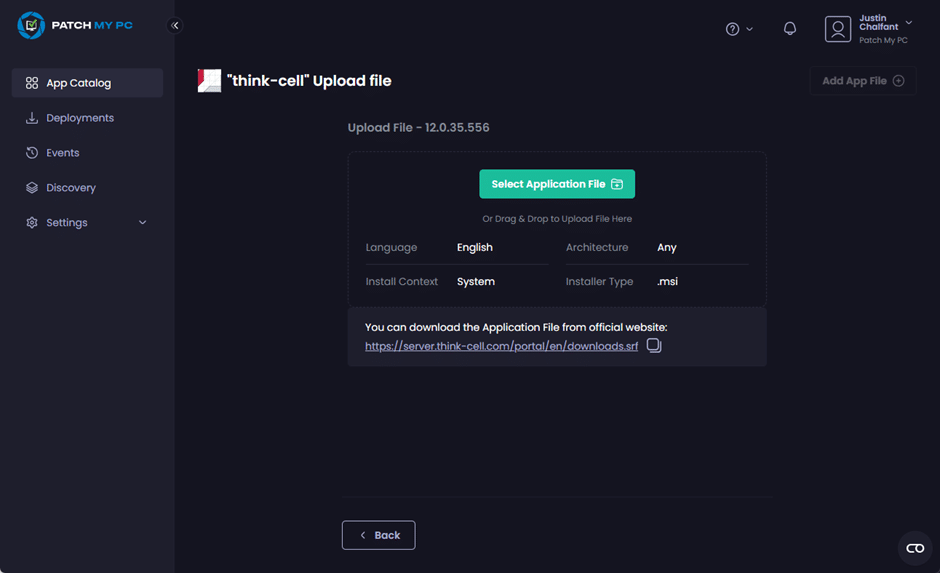Click the Settings gear icon in sidebar
This screenshot has width=940, height=573.
point(32,223)
